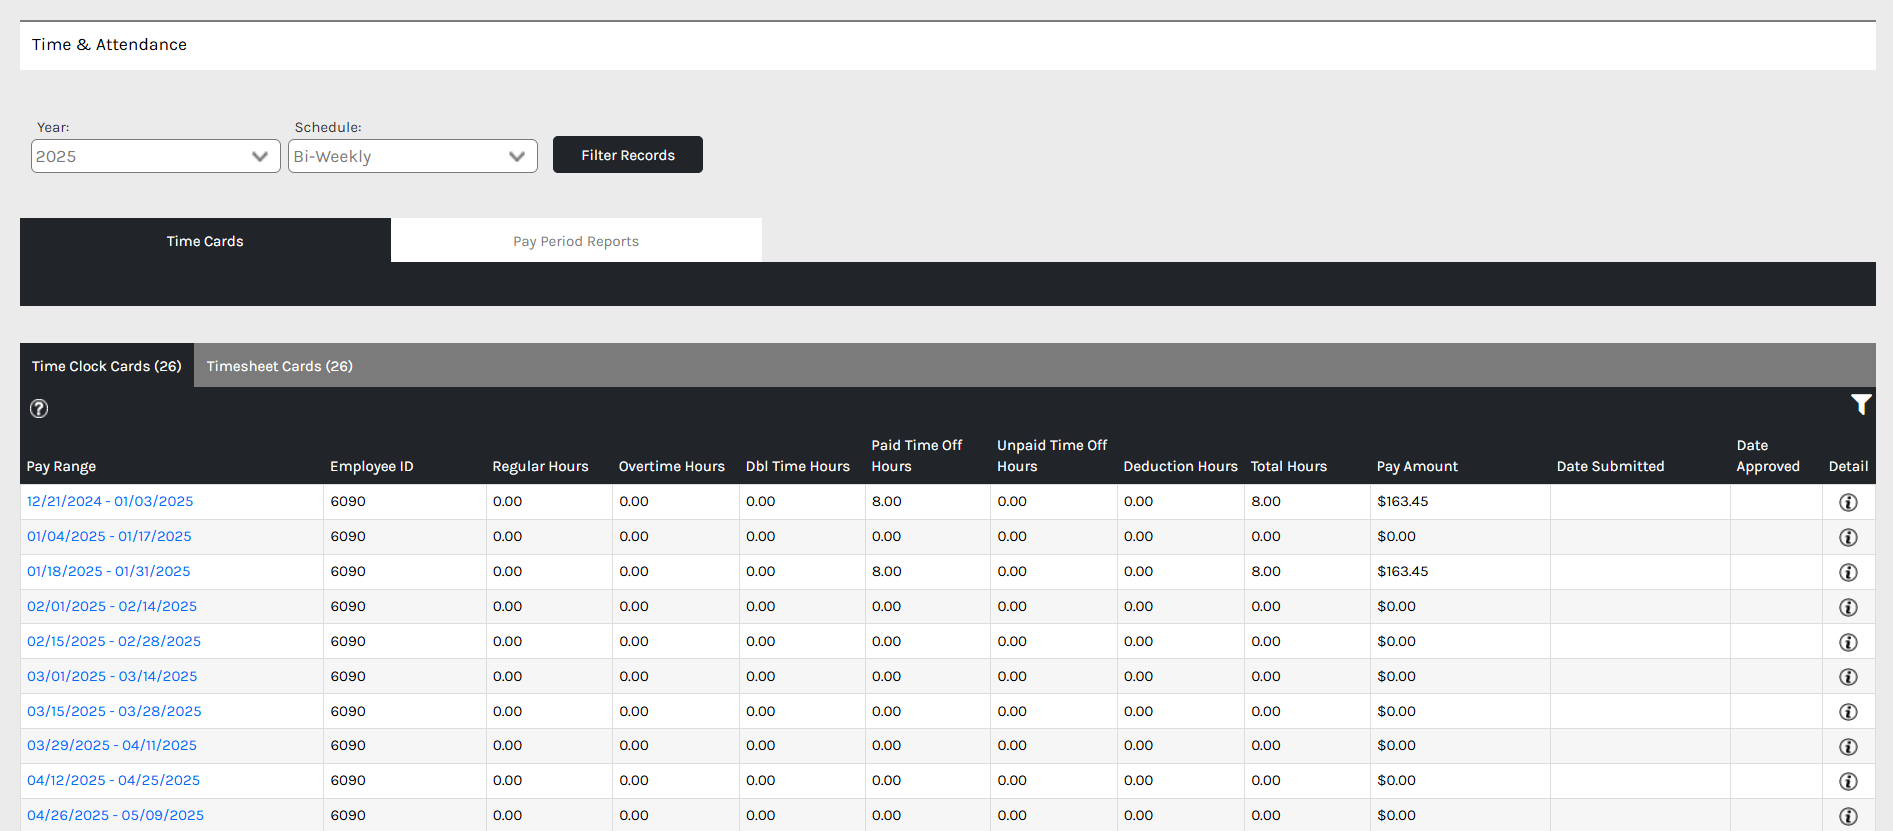
Task: Open detail info for 12/21/2024 - 01/03/2025
Action: point(1848,502)
